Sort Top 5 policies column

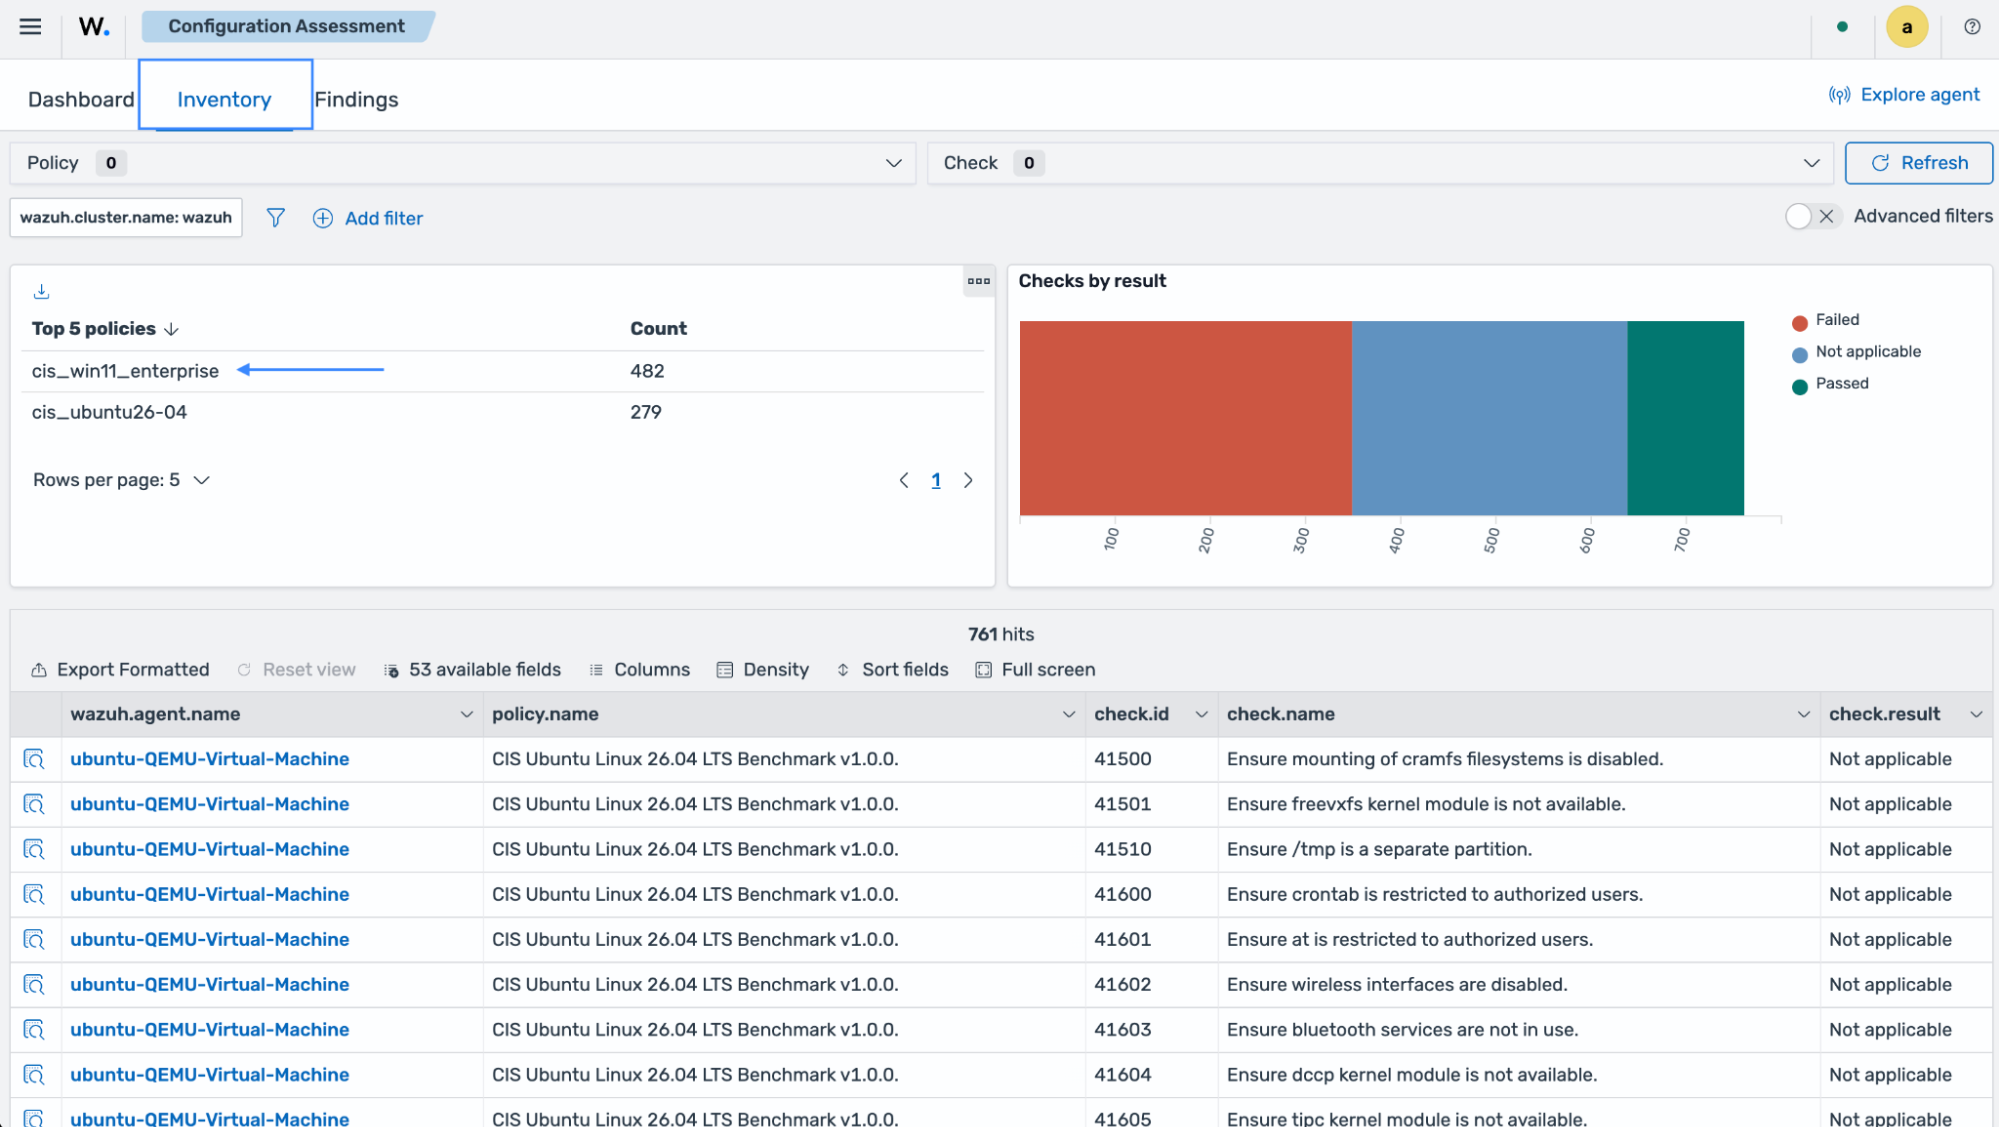pos(105,329)
